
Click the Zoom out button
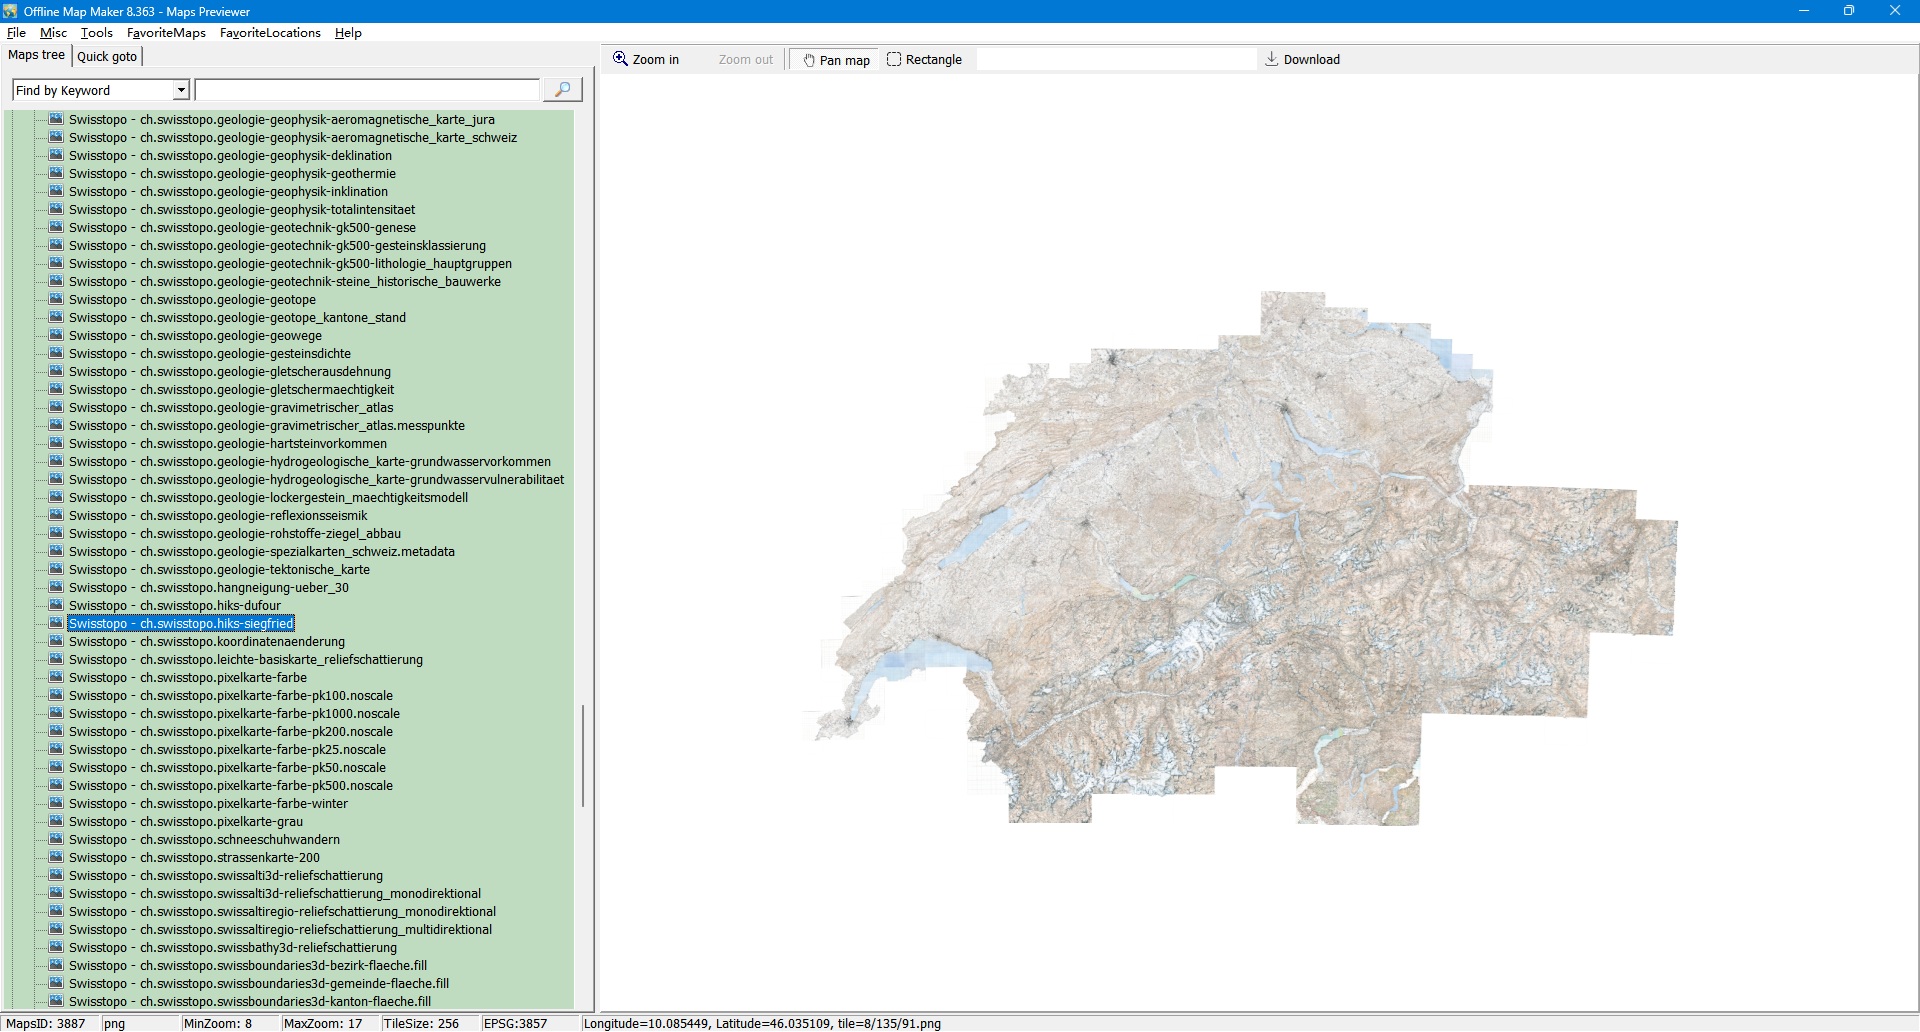coord(745,60)
